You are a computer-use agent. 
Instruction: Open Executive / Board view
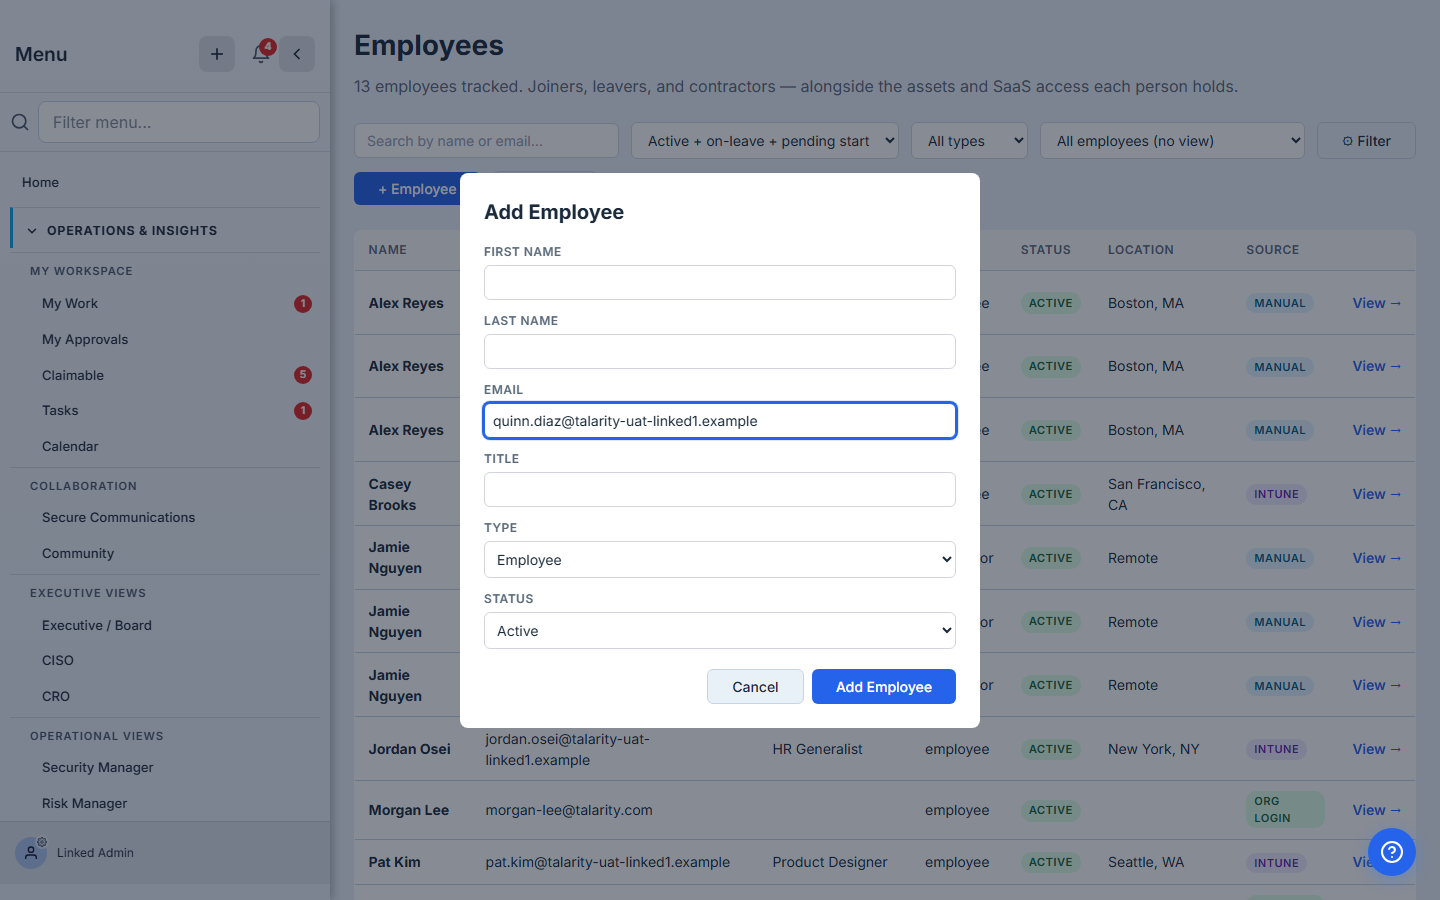click(97, 626)
